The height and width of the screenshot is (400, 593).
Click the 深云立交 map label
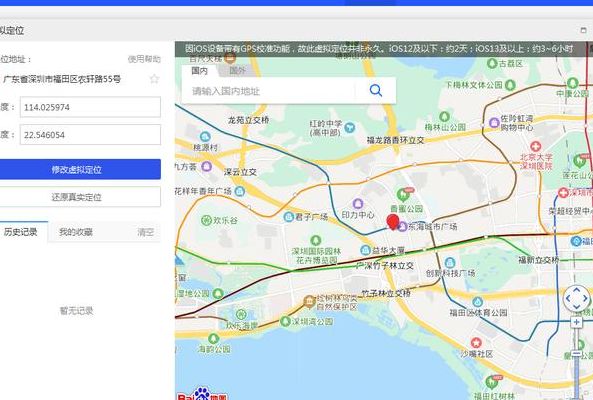tap(240, 172)
